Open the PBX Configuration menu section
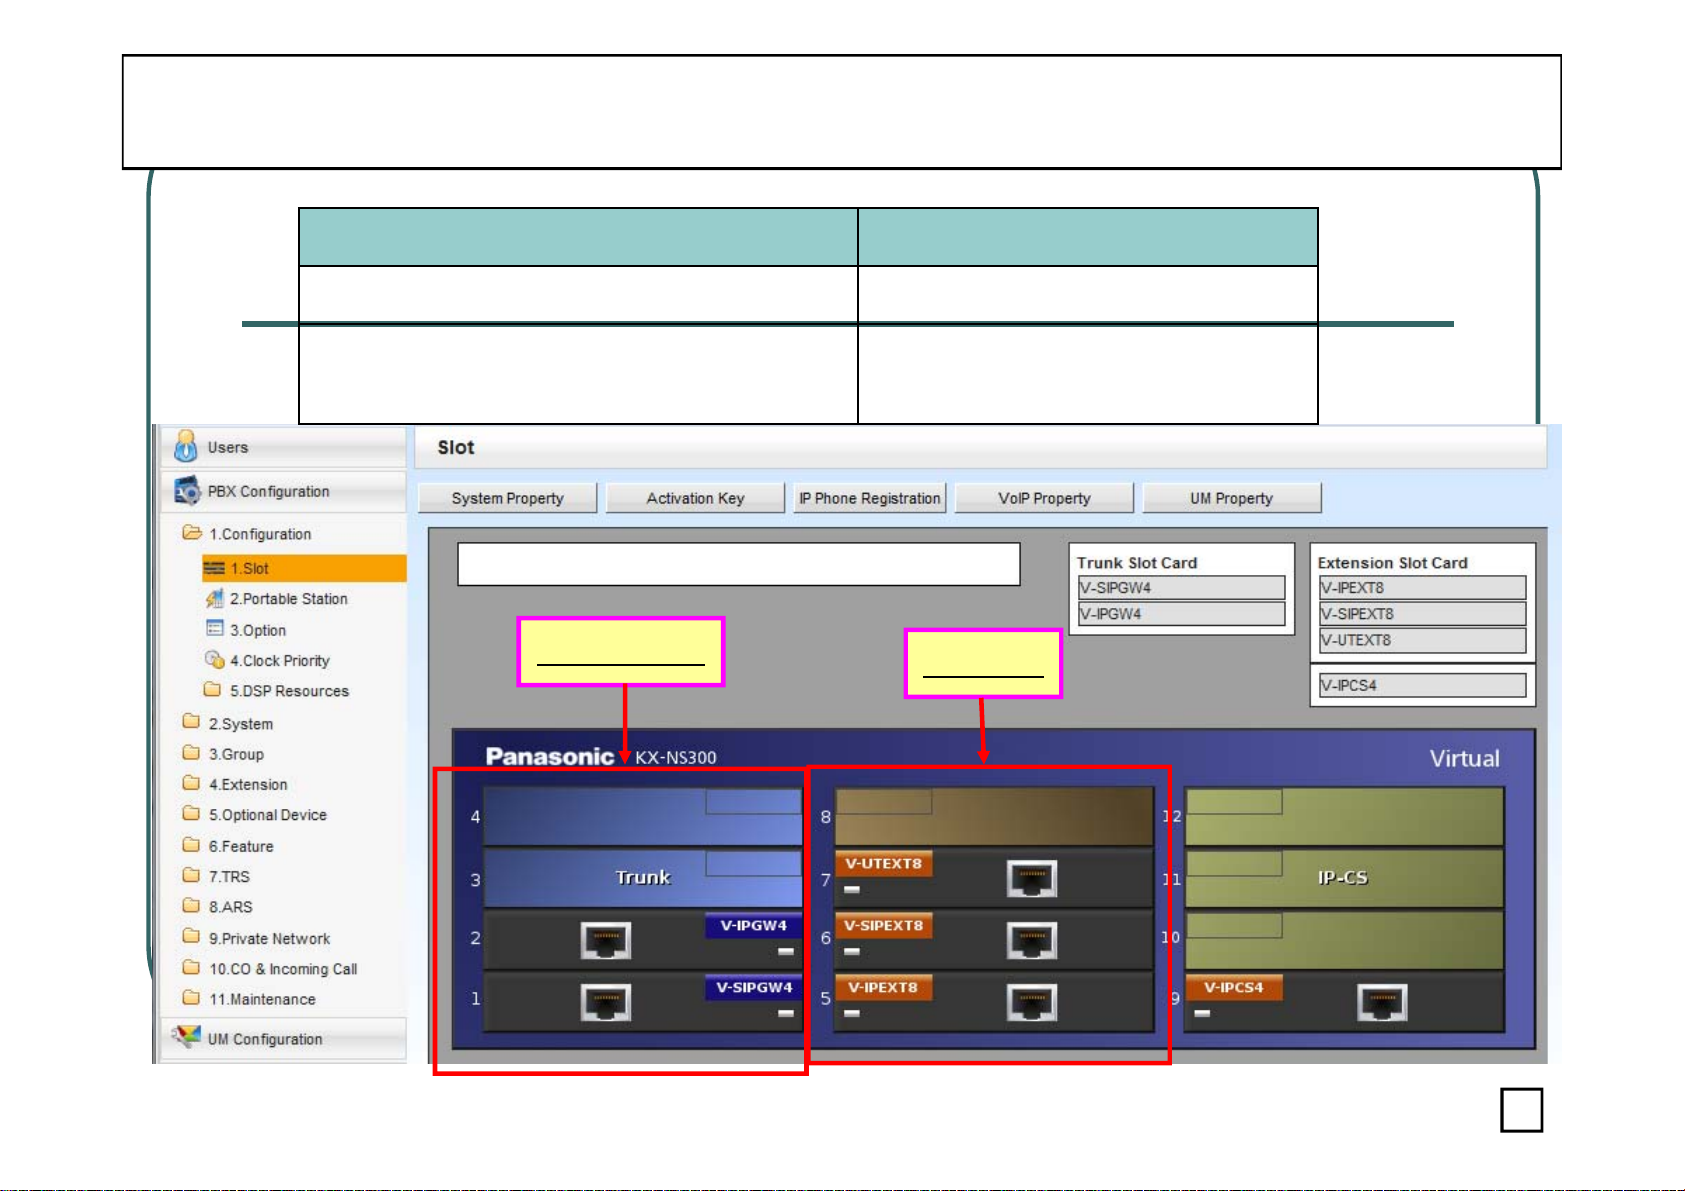The height and width of the screenshot is (1191, 1685). pos(283,491)
